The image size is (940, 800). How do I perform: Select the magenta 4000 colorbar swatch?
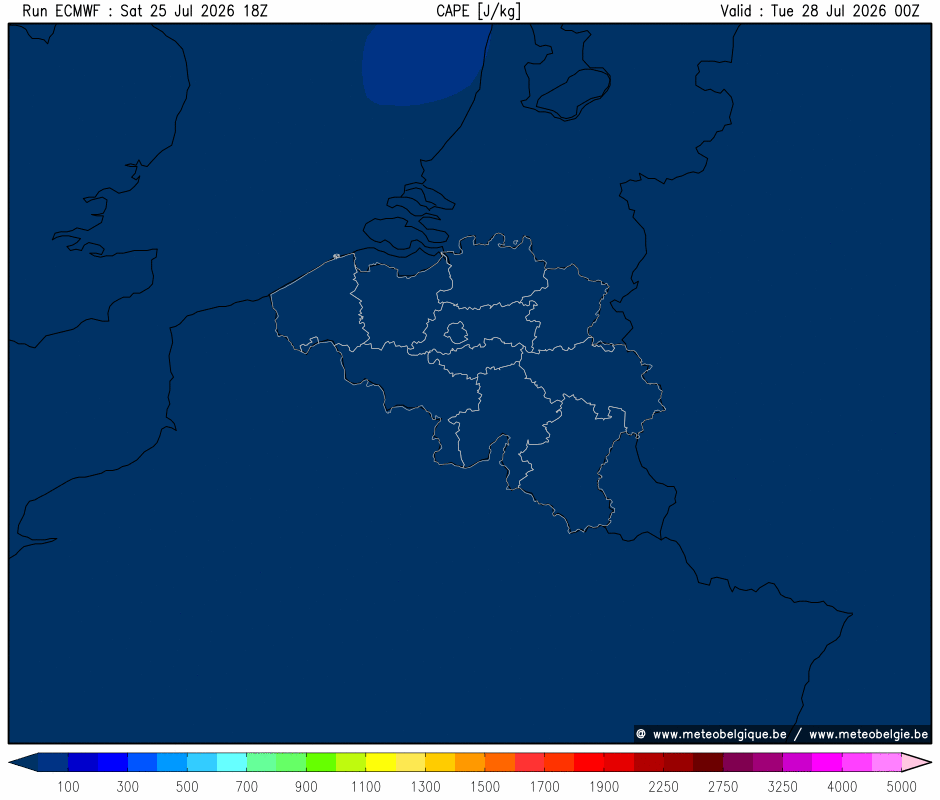point(827,762)
